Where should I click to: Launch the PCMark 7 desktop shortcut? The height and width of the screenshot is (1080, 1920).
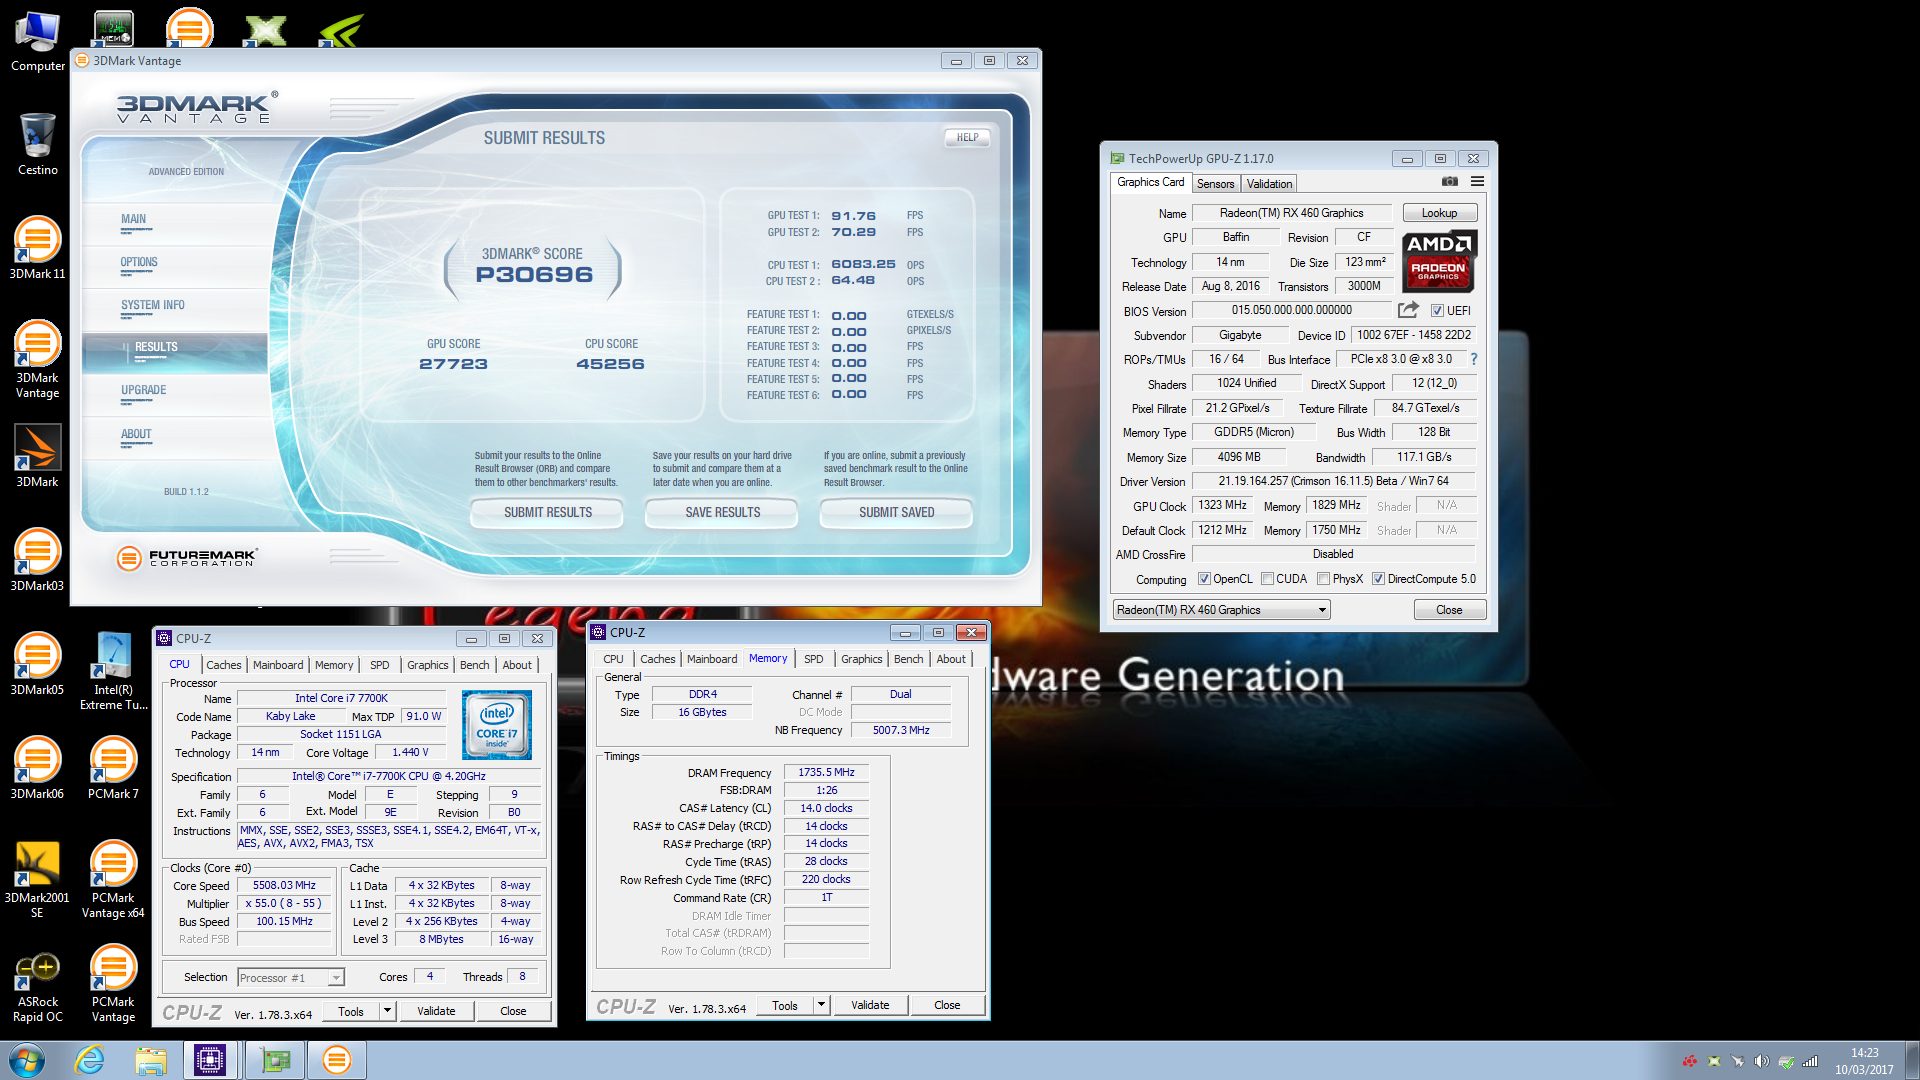[113, 767]
